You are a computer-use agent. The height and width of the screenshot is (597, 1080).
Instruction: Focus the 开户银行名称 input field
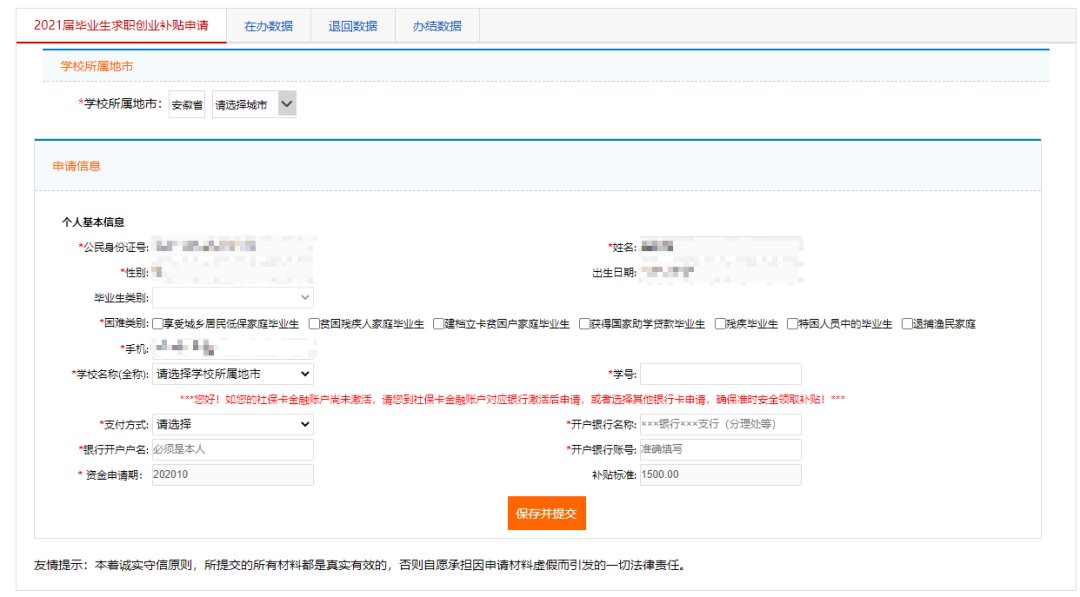tap(720, 424)
